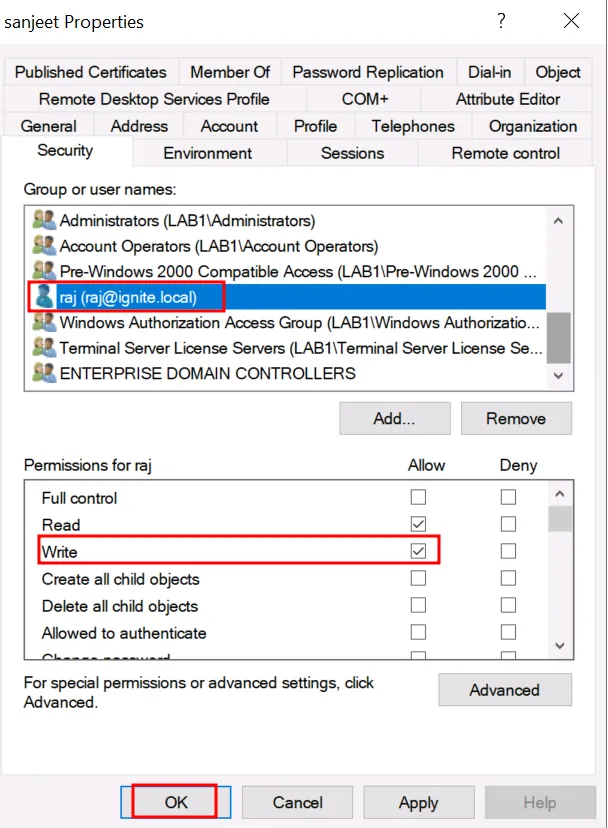Click the question mark help icon
Image resolution: width=608 pixels, height=828 pixels.
click(x=501, y=21)
